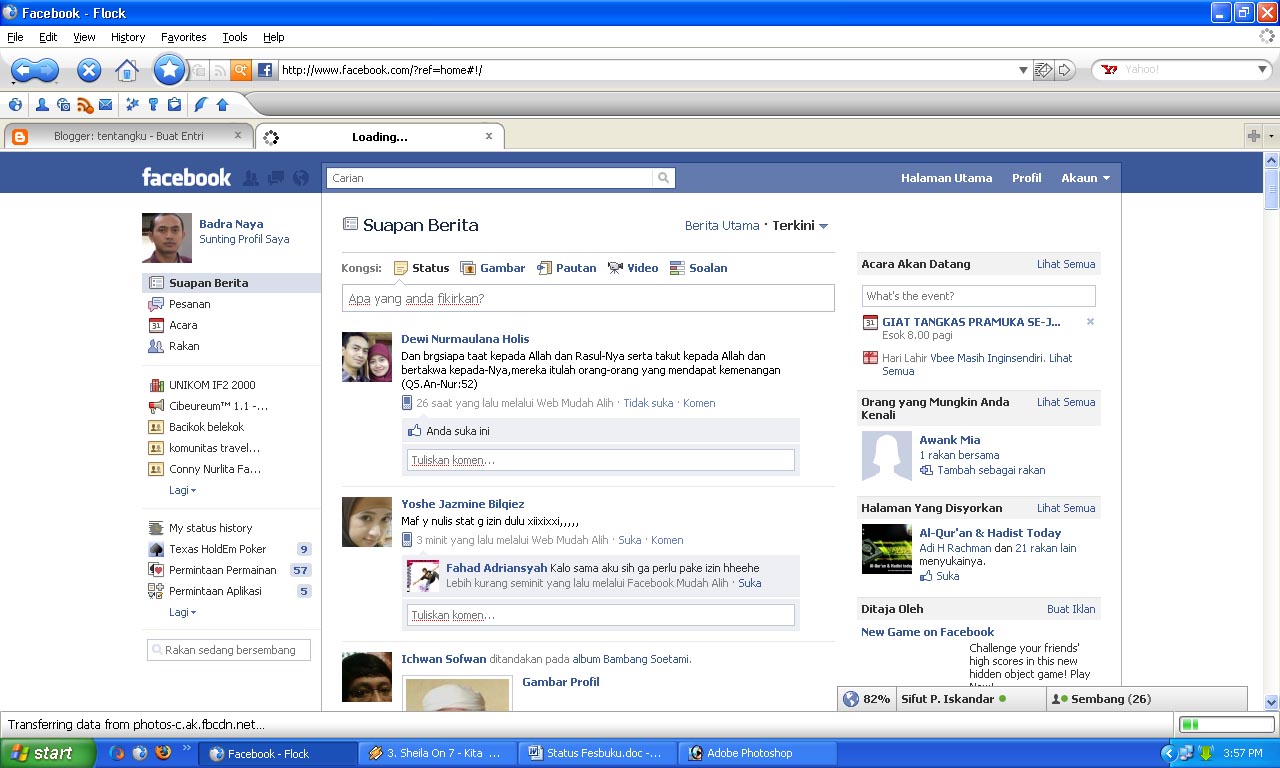Open the tab list dropdown arrow

click(1271, 136)
